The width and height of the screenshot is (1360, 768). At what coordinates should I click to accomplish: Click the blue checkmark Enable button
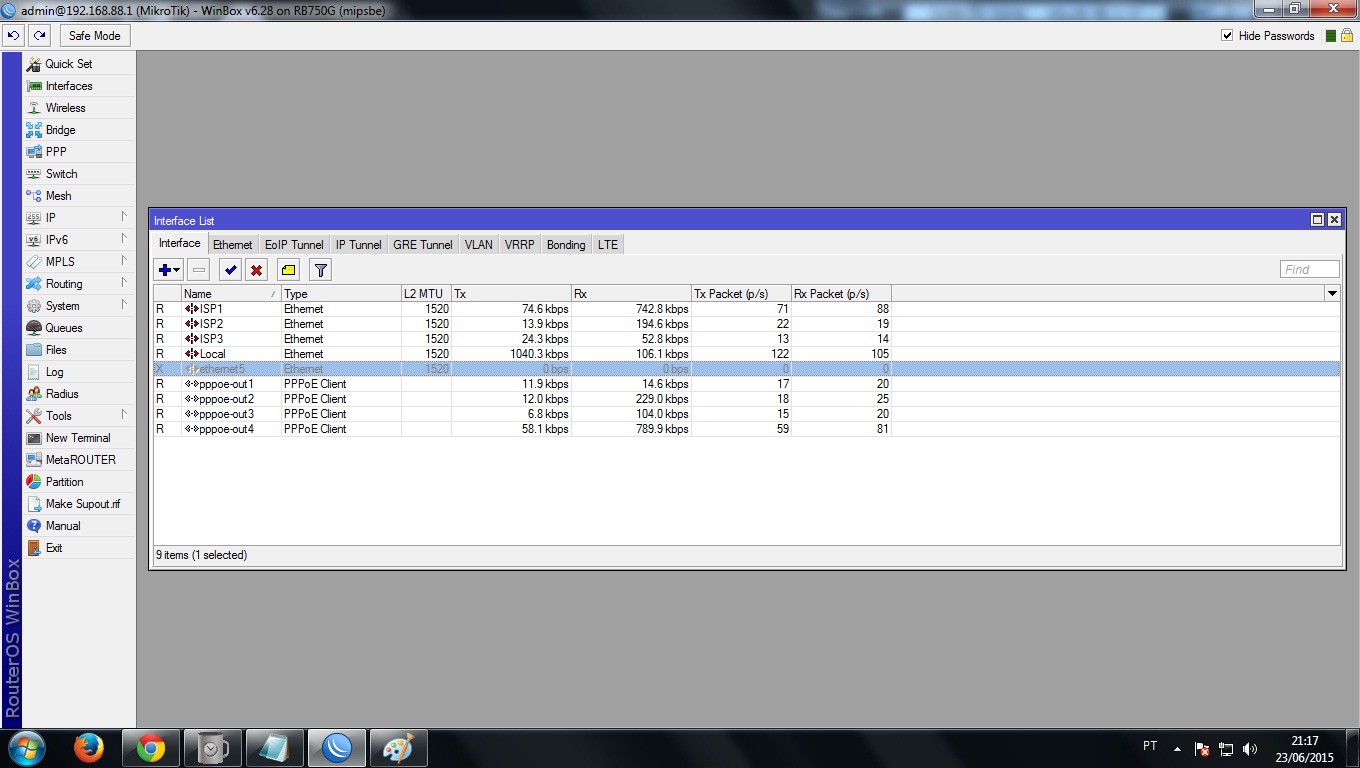(x=231, y=270)
